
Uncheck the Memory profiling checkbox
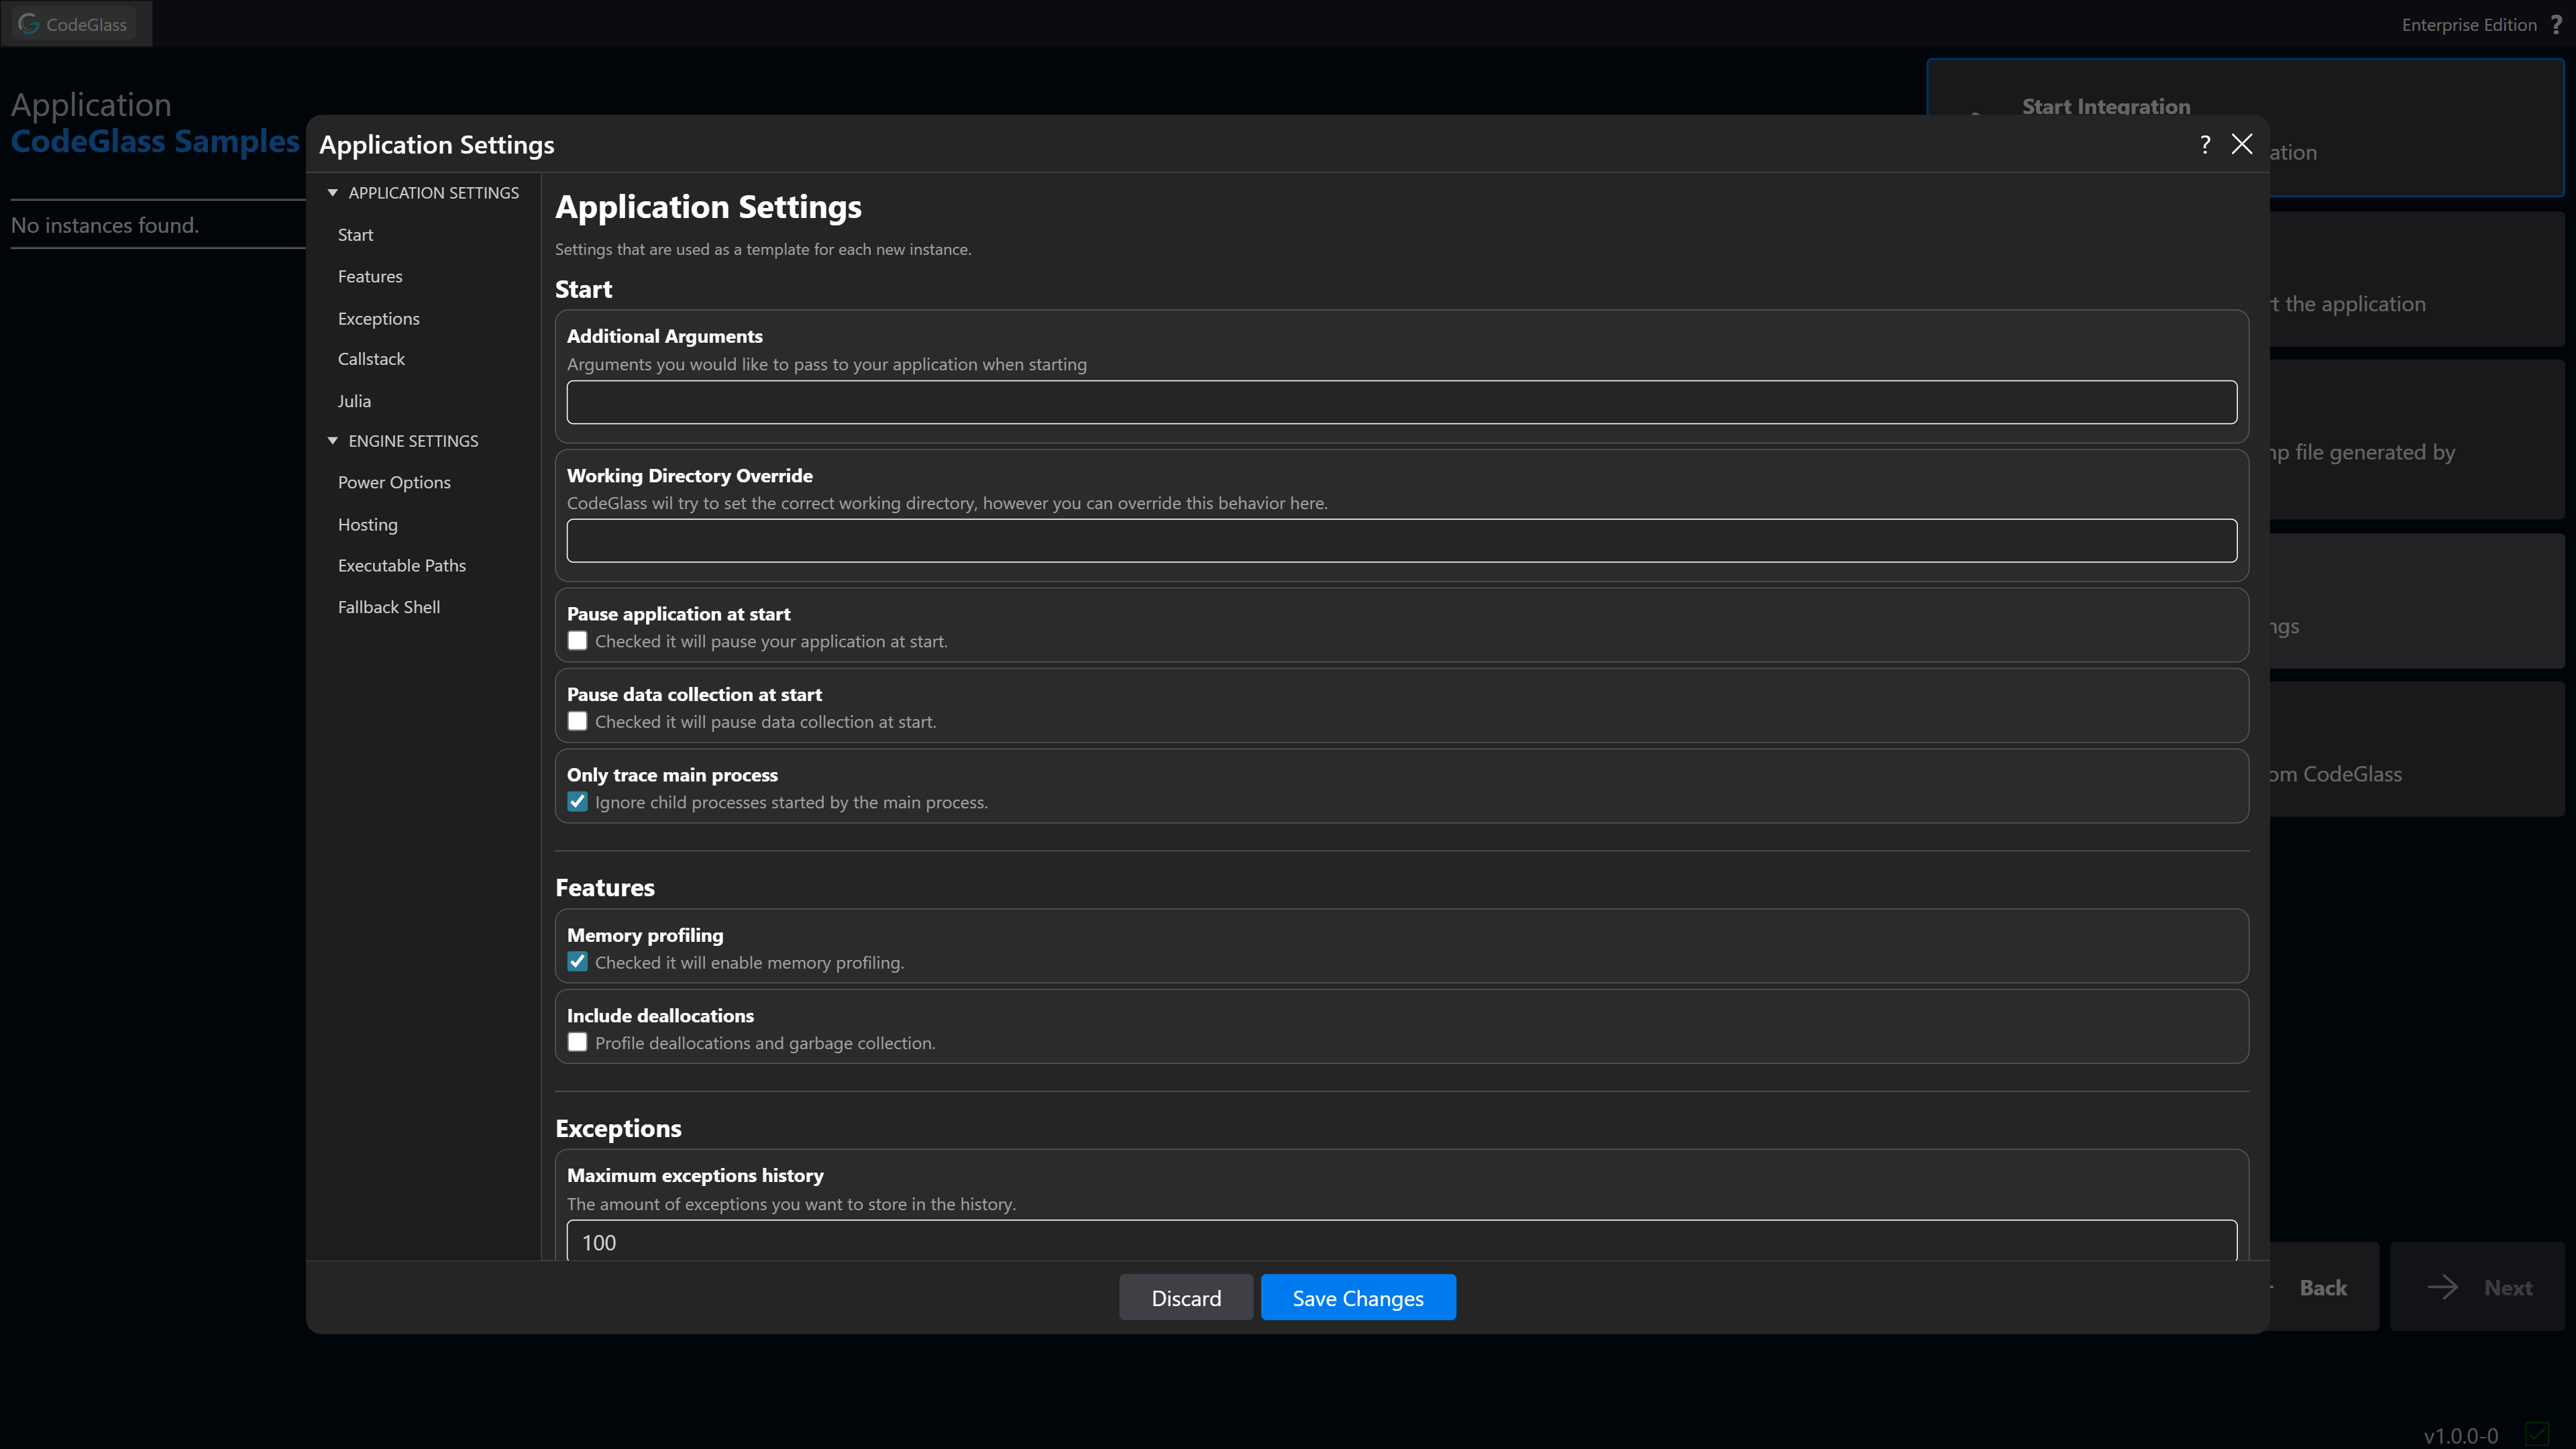tap(577, 962)
